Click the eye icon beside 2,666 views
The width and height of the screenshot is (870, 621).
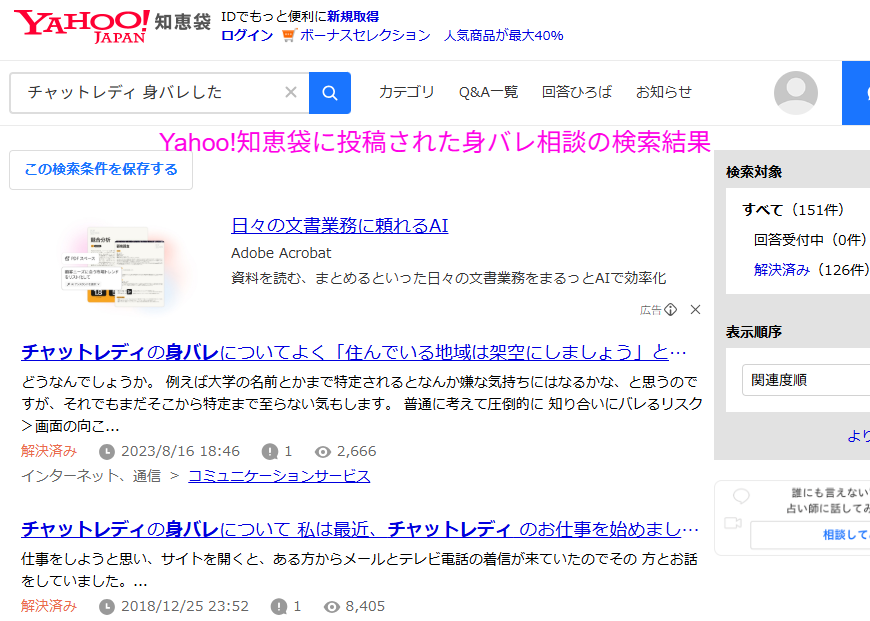coord(322,452)
